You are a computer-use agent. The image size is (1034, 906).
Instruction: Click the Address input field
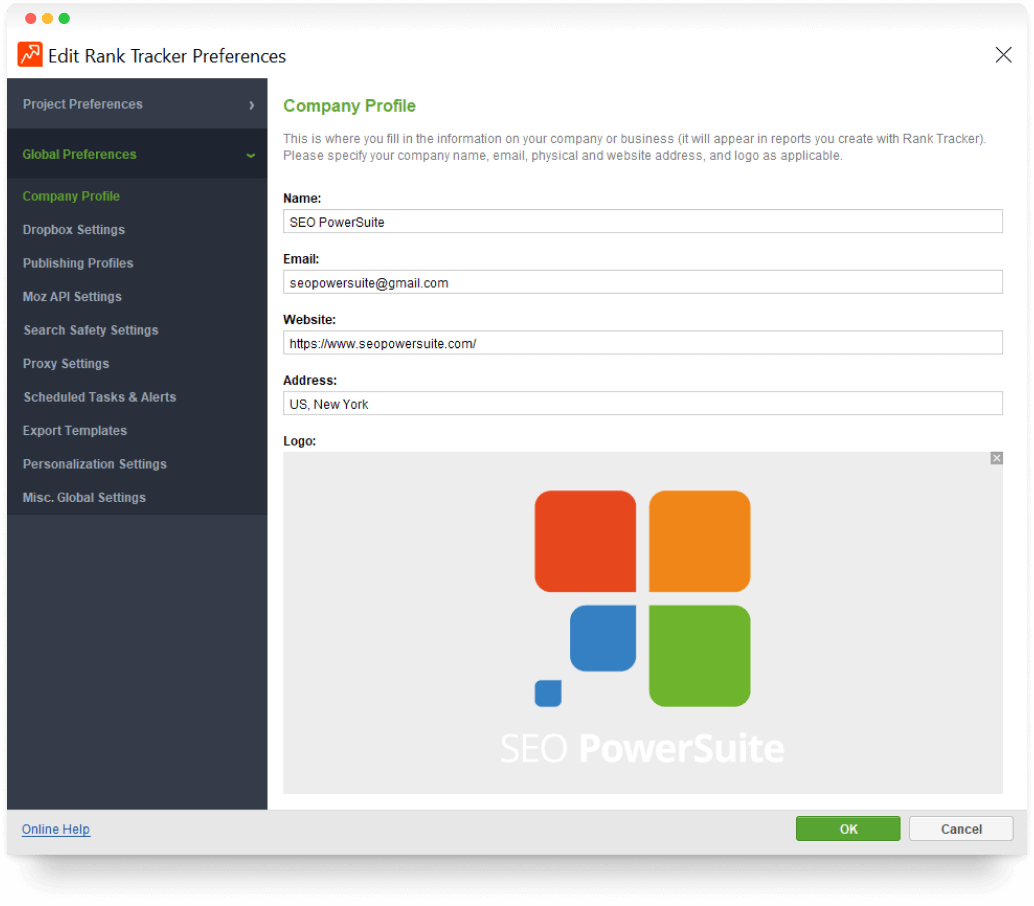pos(642,404)
